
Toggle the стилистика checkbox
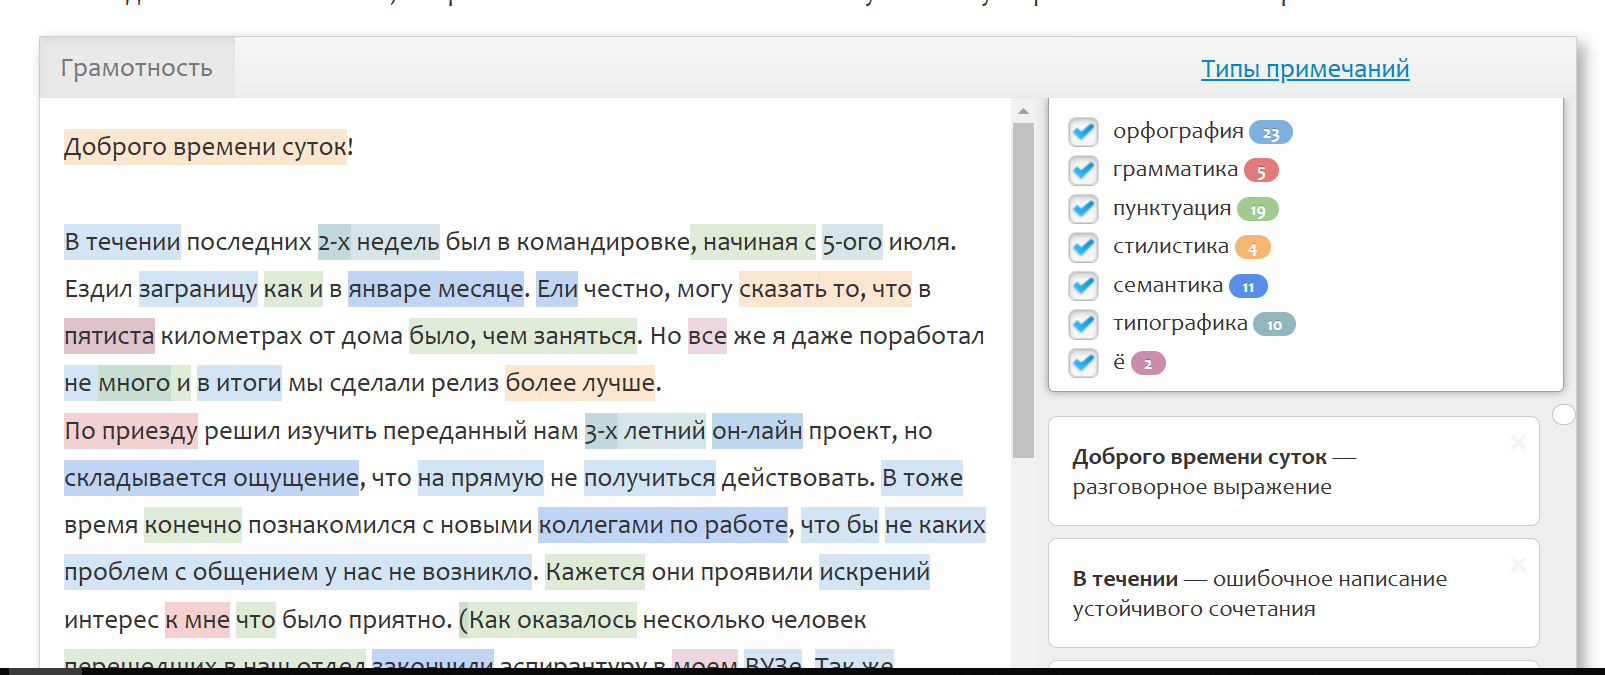coord(1083,247)
